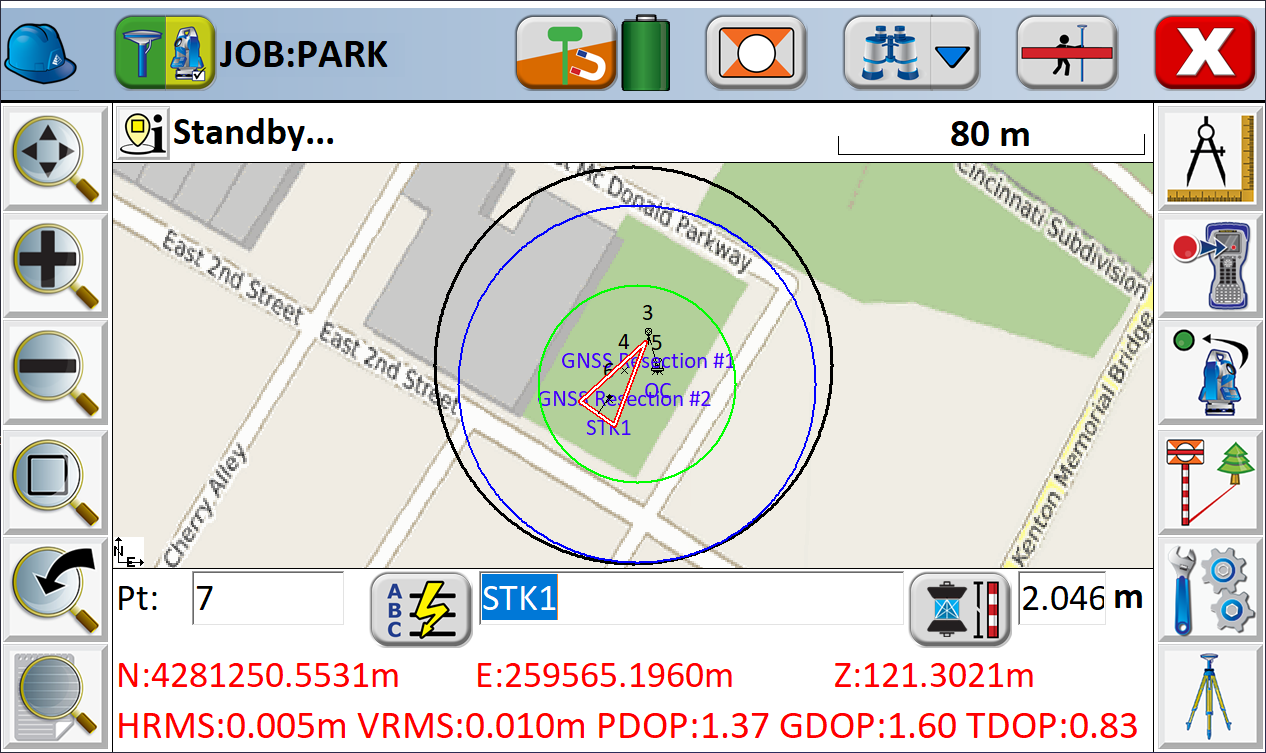Open ABC lightning feature code list
This screenshot has width=1266, height=753.
pos(420,608)
